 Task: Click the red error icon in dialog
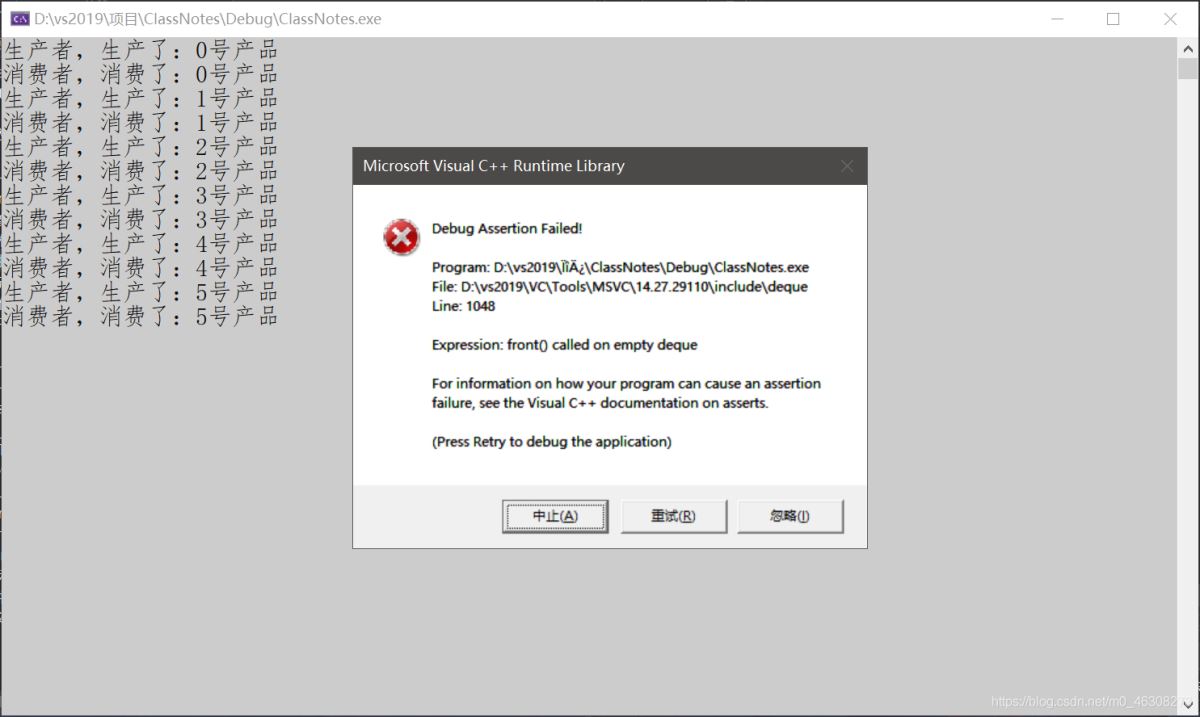(401, 238)
